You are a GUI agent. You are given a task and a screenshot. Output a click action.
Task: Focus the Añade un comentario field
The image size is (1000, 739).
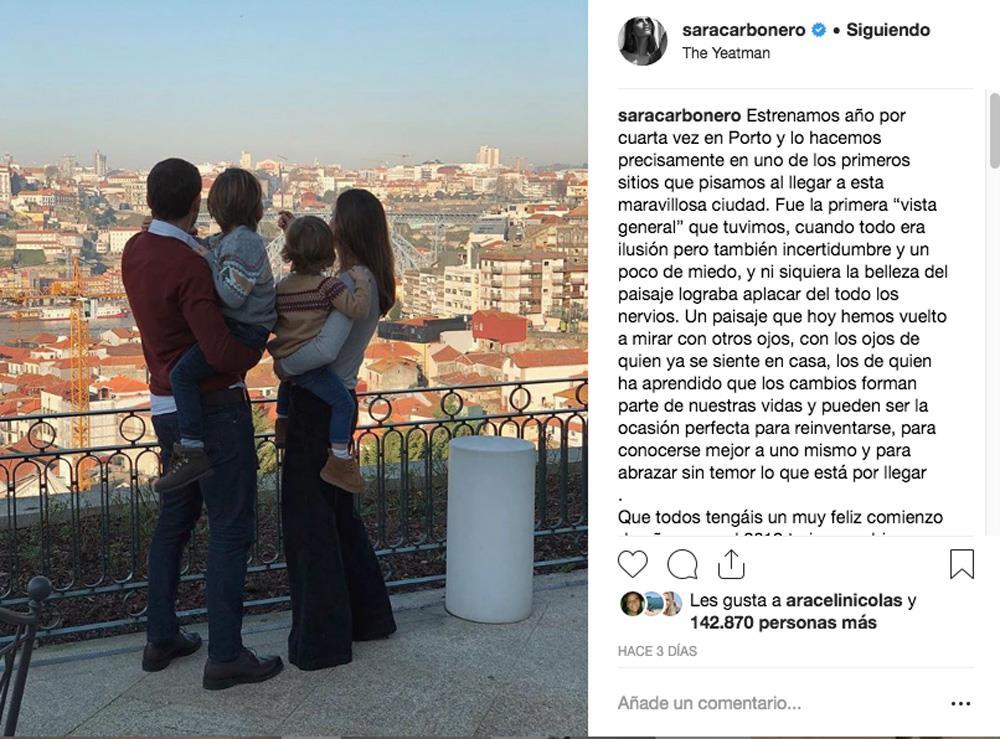778,703
